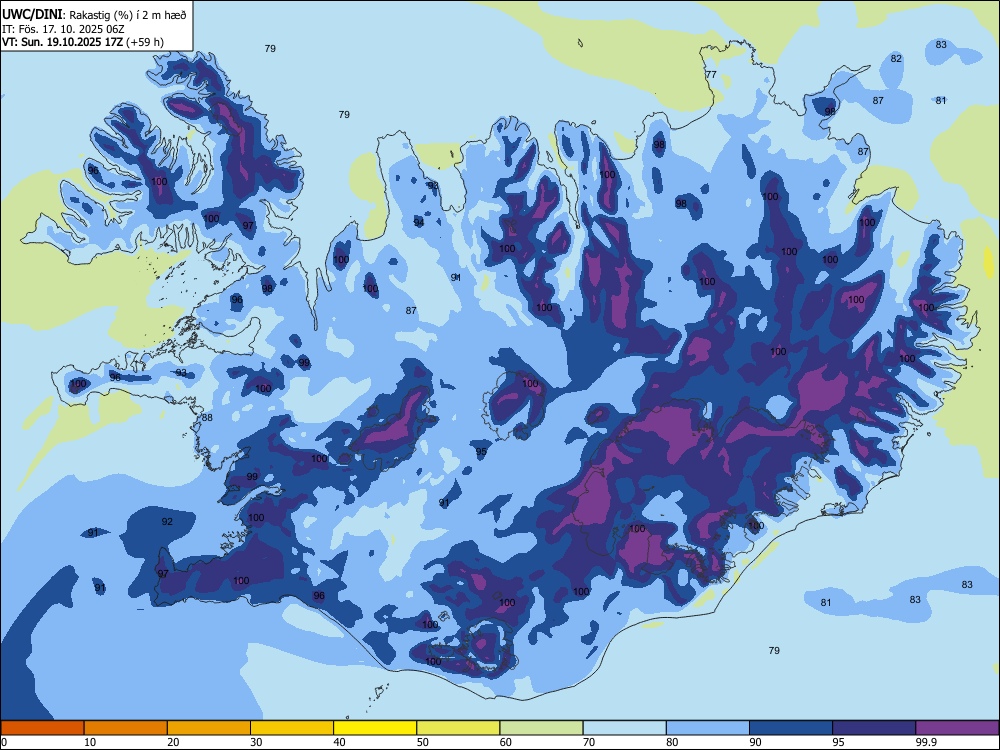Screen dimensions: 1000x750
Task: Click the init time 'IT: Fös. 17. 10. 2025 06Z'
Action: click(63, 29)
